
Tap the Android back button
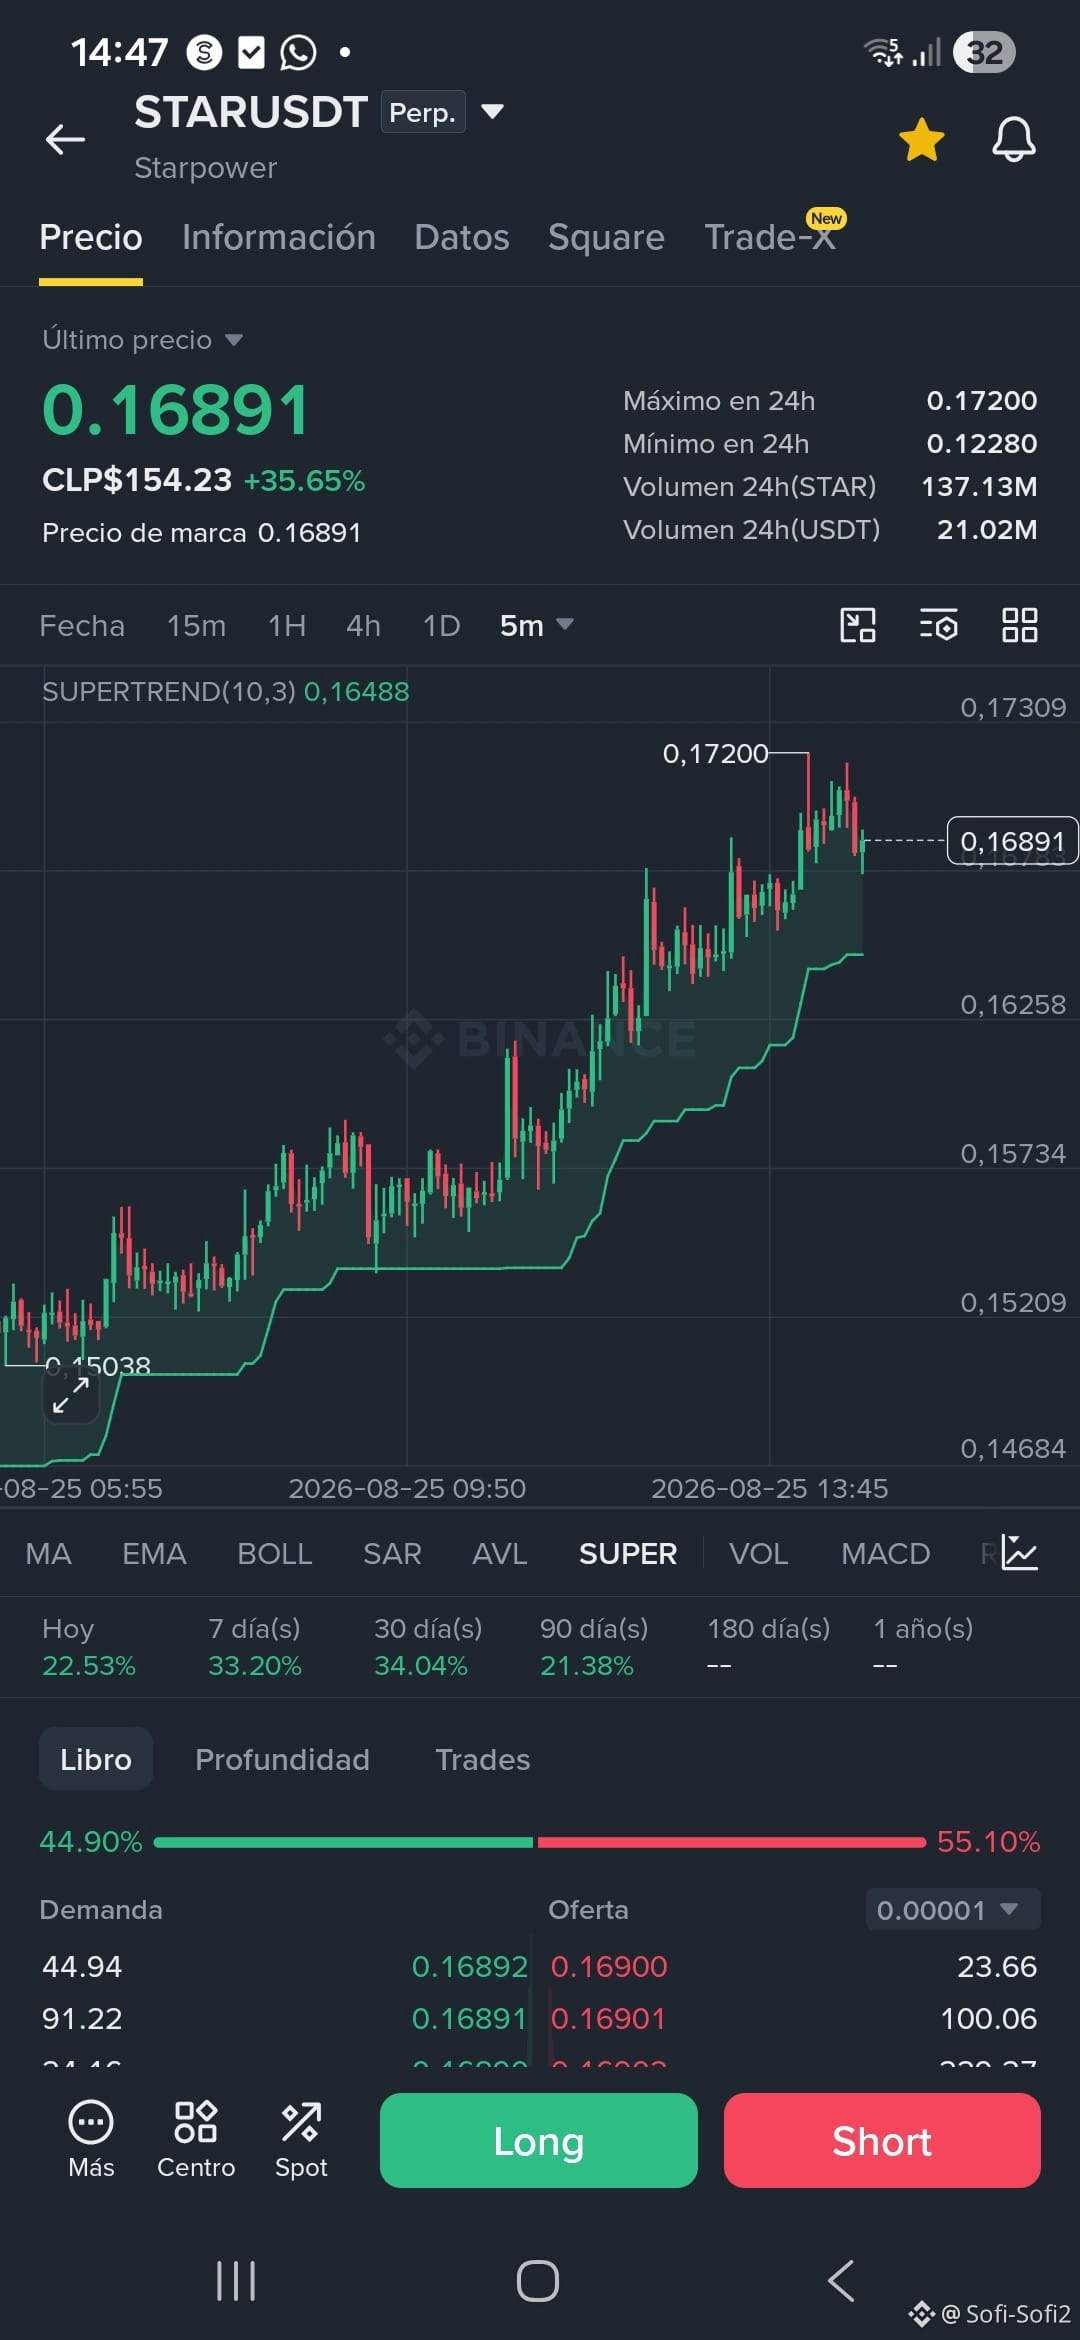coord(841,2281)
